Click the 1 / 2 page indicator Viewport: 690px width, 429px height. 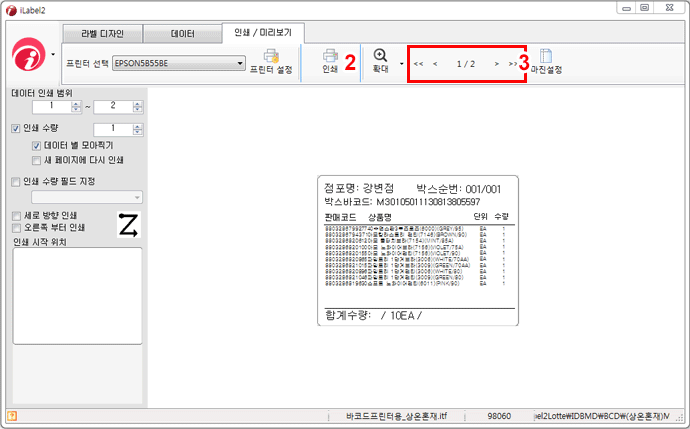466,64
